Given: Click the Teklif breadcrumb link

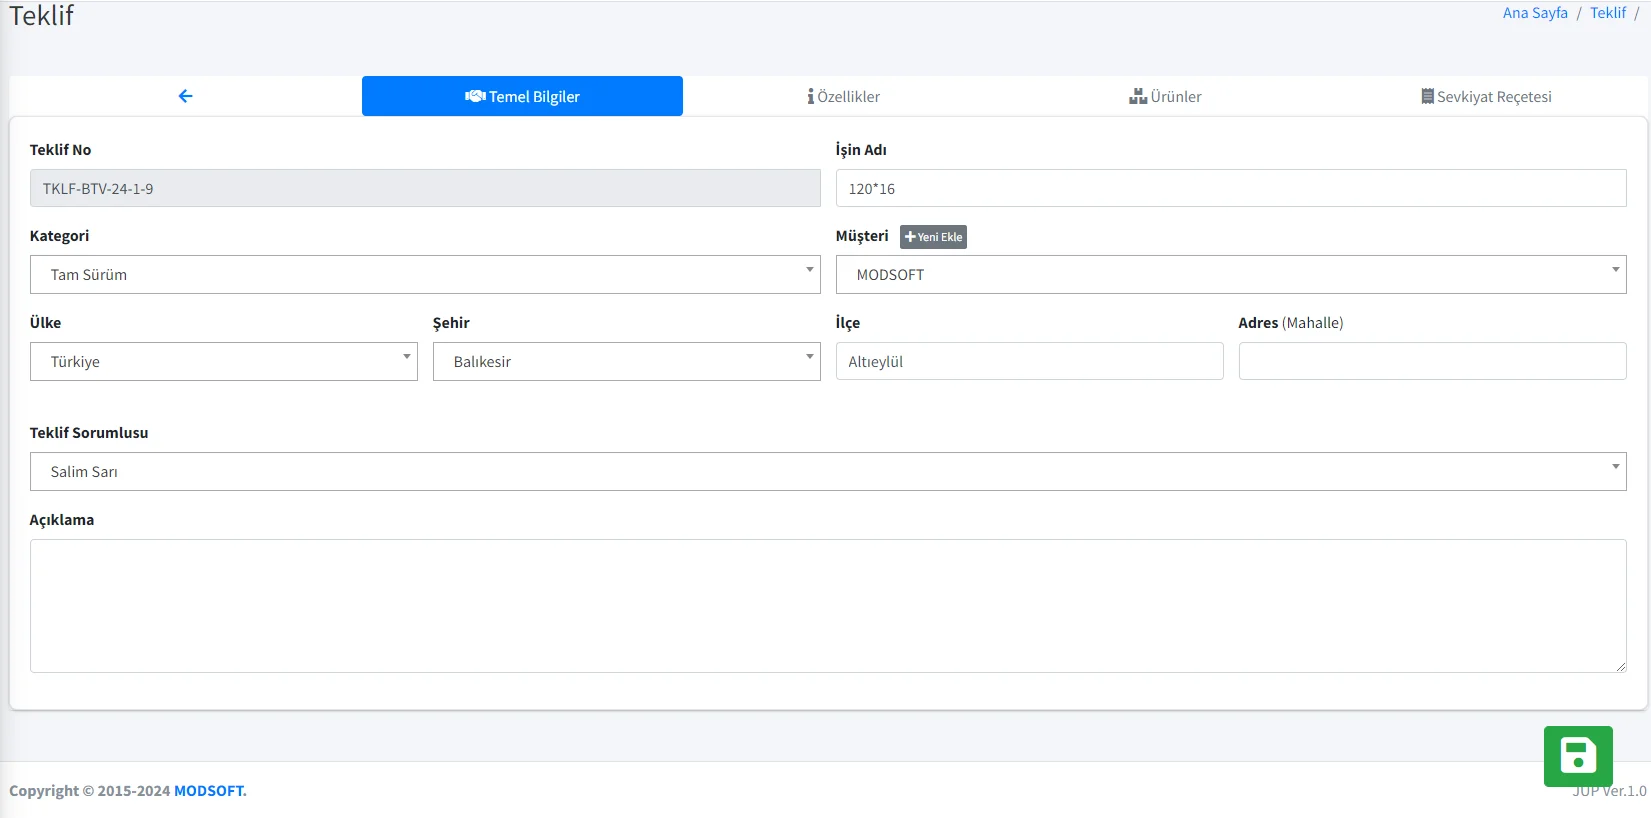Looking at the screenshot, I should (x=1607, y=13).
